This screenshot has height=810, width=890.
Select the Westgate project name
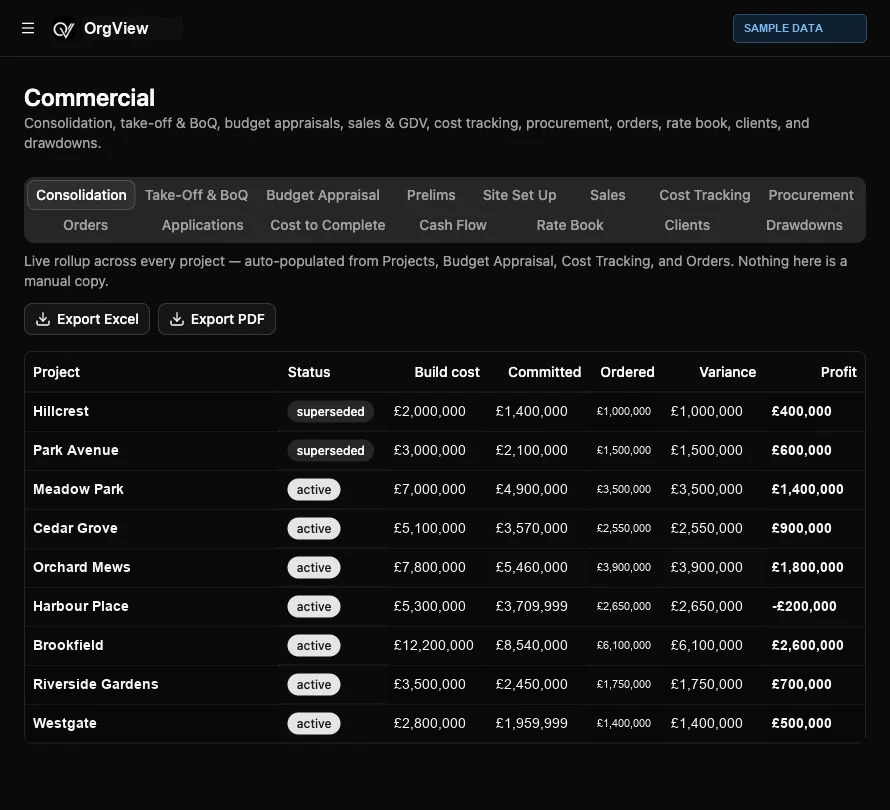pyautogui.click(x=65, y=723)
